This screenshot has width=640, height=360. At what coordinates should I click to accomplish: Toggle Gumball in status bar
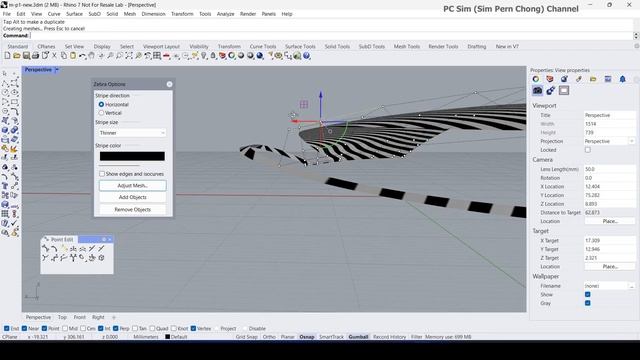(358, 337)
